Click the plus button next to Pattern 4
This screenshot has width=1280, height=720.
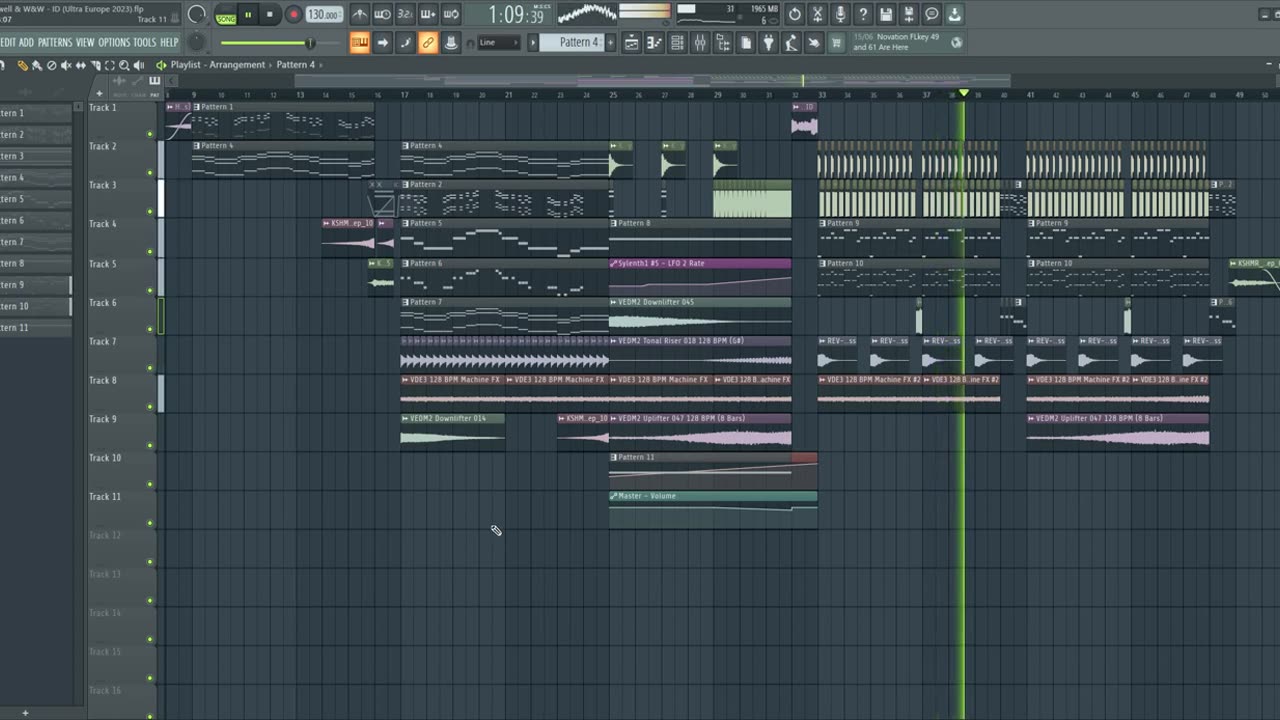610,42
